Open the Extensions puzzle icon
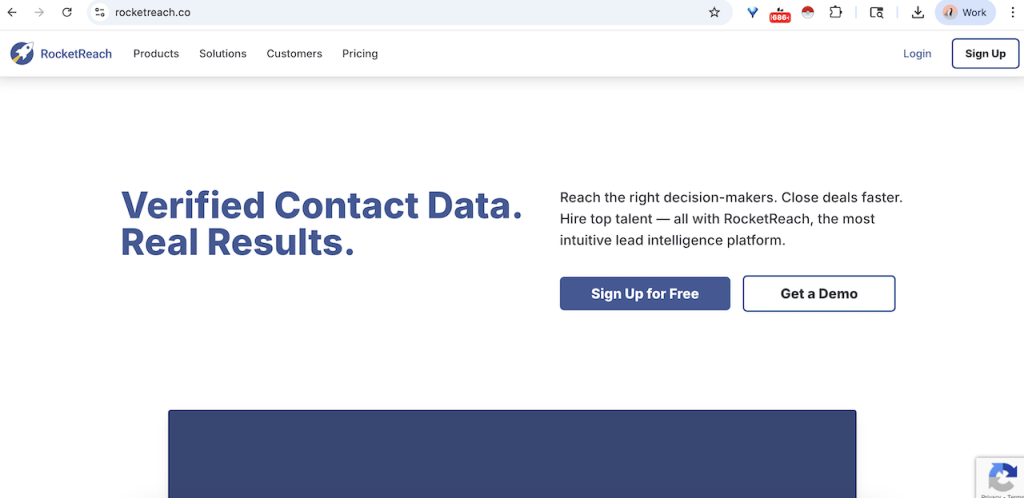Viewport: 1024px width, 498px height. [836, 13]
